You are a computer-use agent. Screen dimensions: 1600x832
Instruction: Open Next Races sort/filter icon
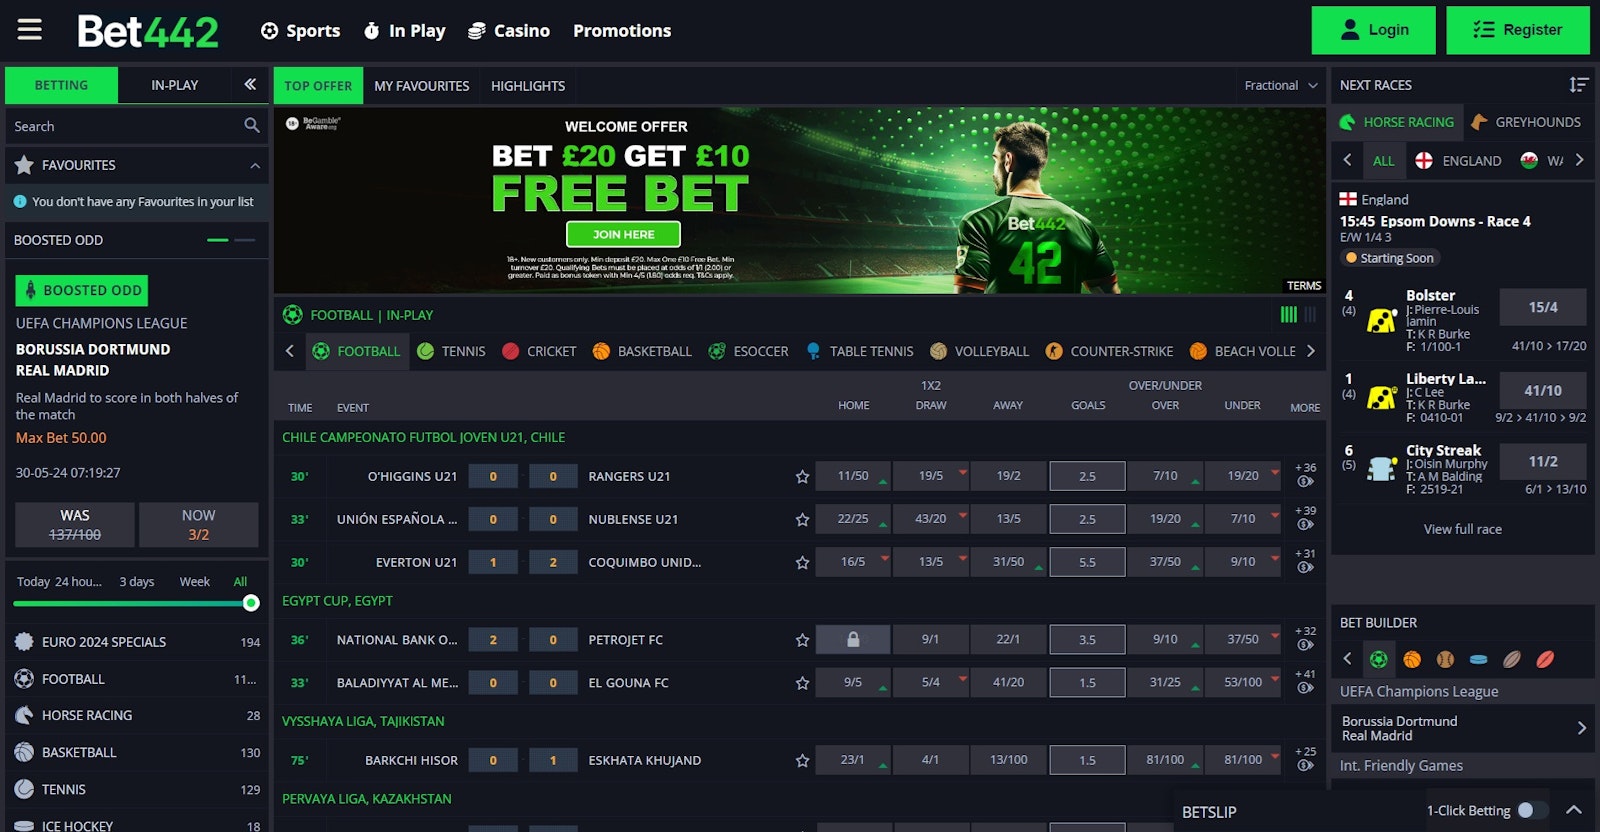[1579, 85]
